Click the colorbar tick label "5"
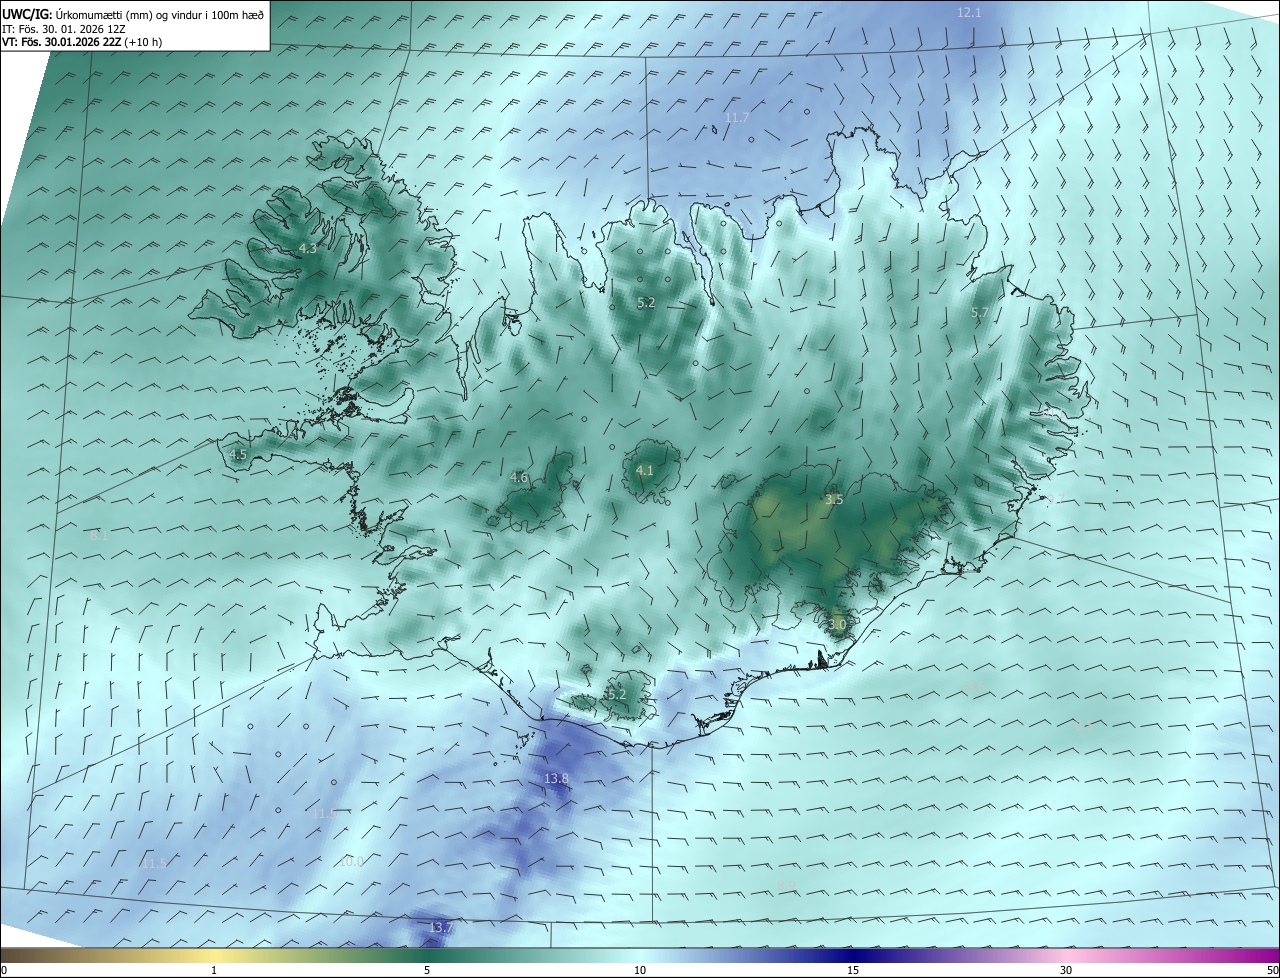 click(x=427, y=971)
